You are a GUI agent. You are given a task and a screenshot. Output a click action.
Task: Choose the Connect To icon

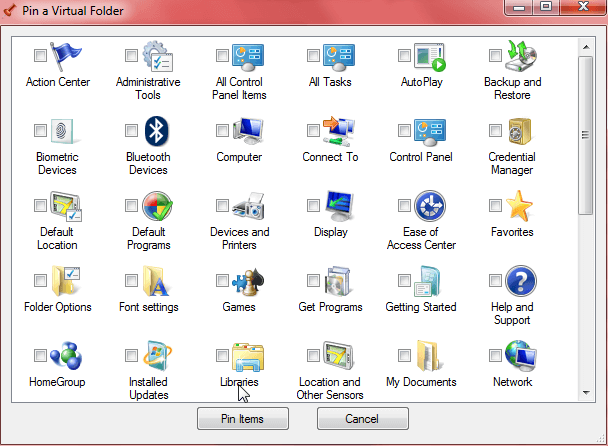[339, 131]
